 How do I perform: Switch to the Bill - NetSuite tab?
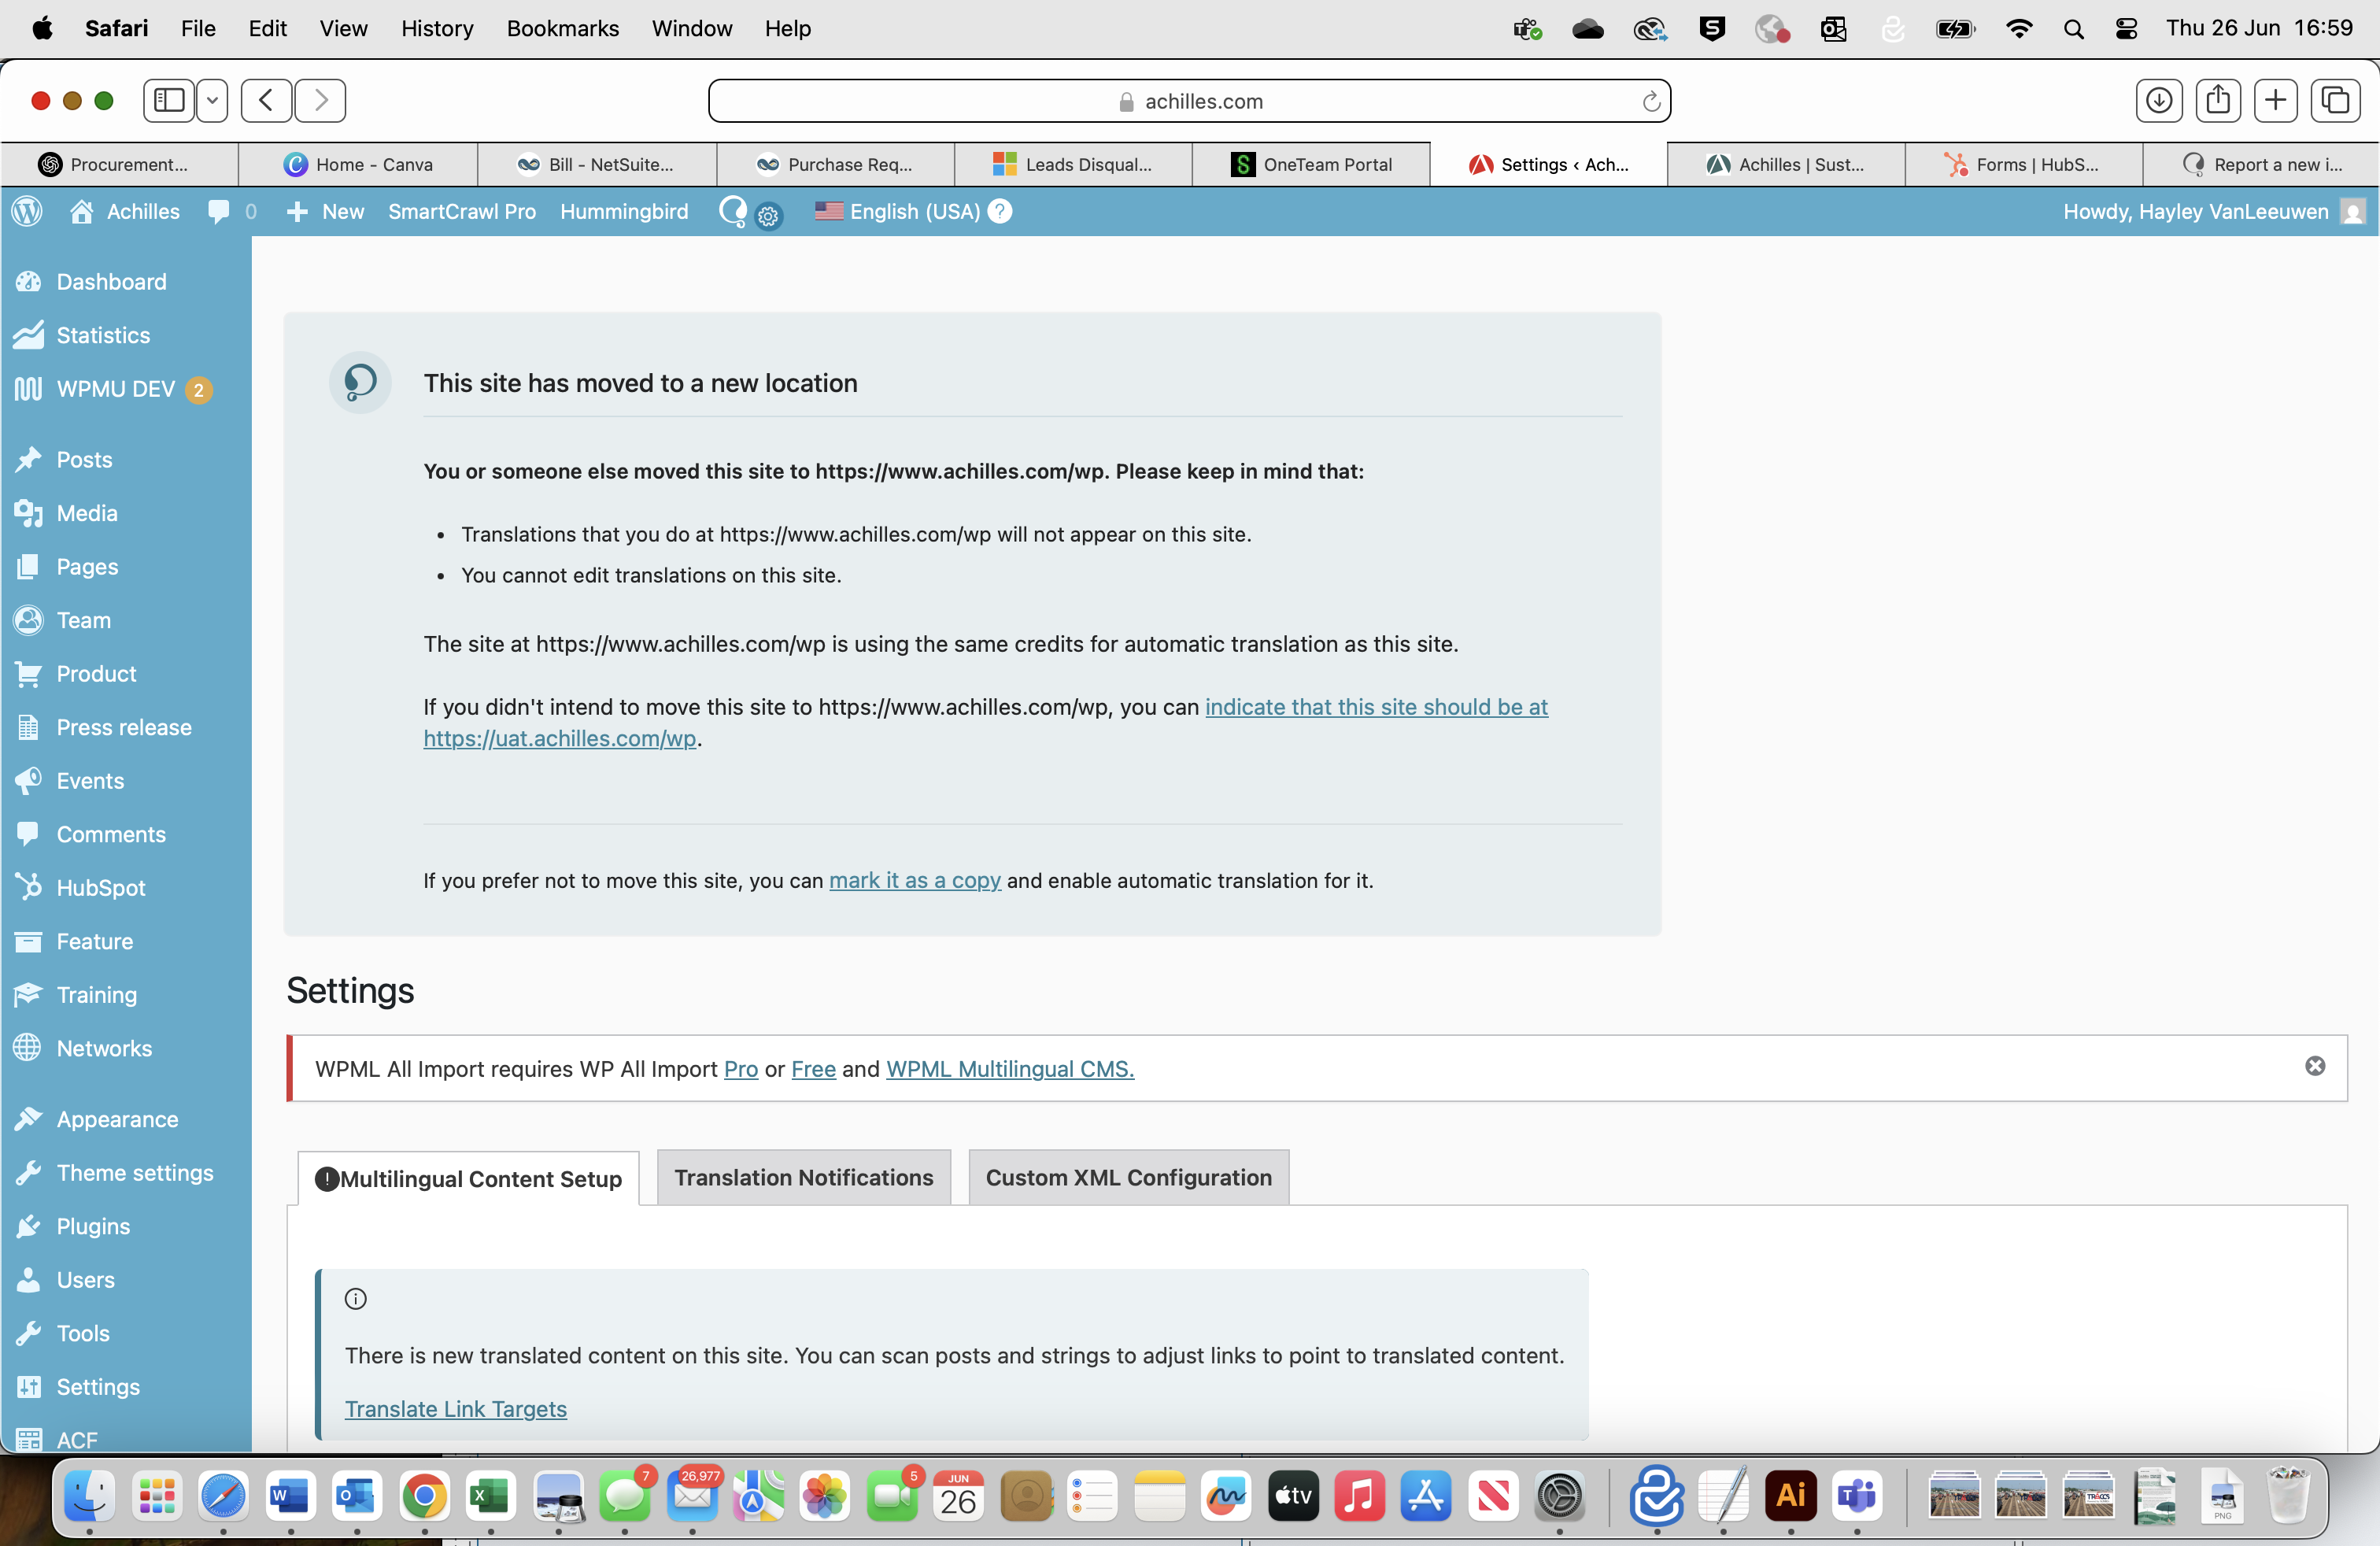[x=596, y=164]
